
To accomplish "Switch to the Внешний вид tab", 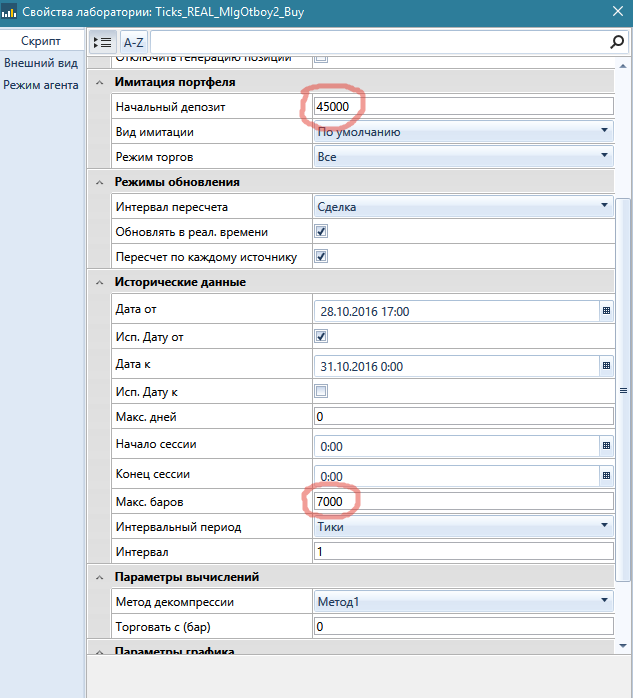I will [x=41, y=63].
